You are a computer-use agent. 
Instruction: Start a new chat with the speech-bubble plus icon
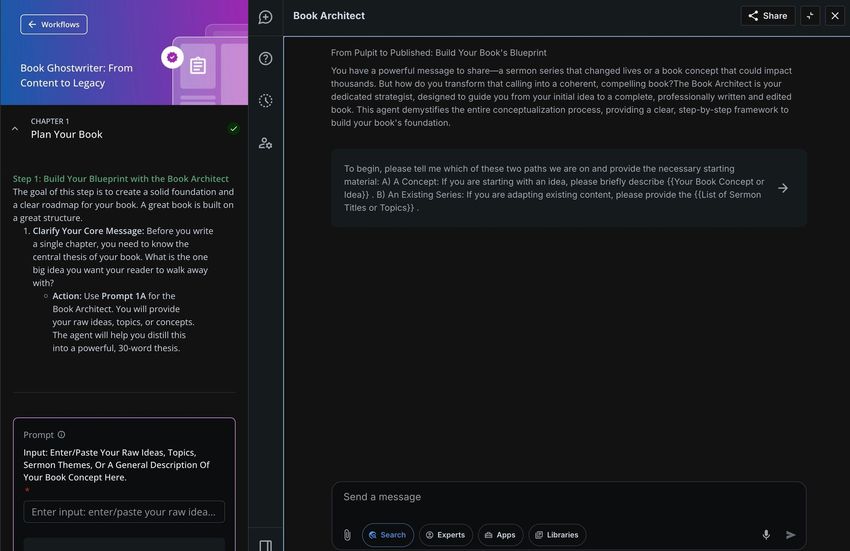pyautogui.click(x=266, y=17)
